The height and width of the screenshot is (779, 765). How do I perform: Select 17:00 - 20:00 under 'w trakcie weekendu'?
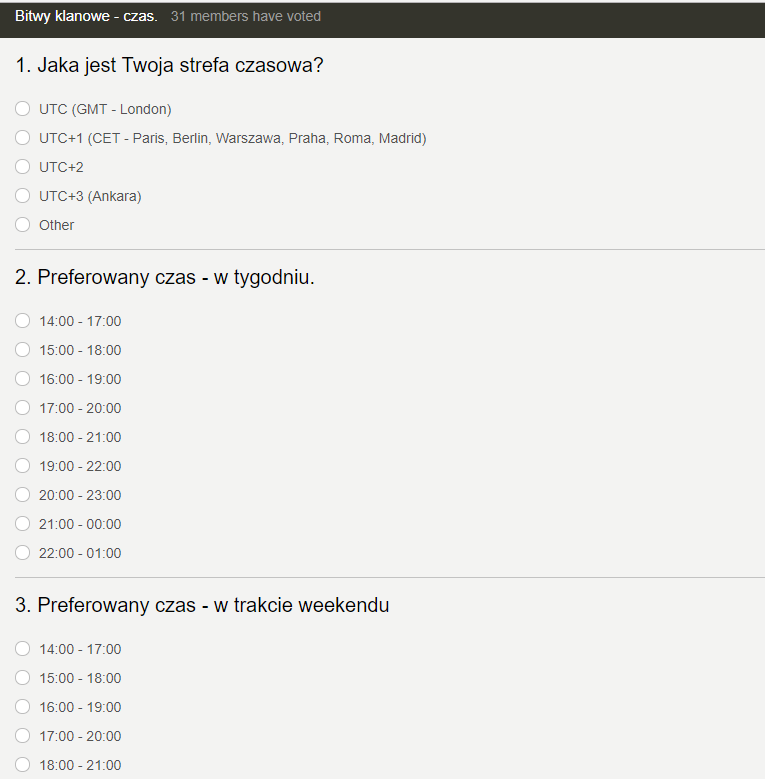tap(23, 736)
